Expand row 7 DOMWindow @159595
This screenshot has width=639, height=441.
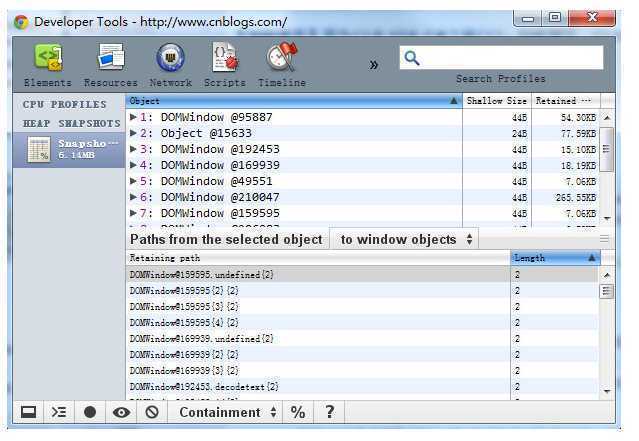(133, 213)
